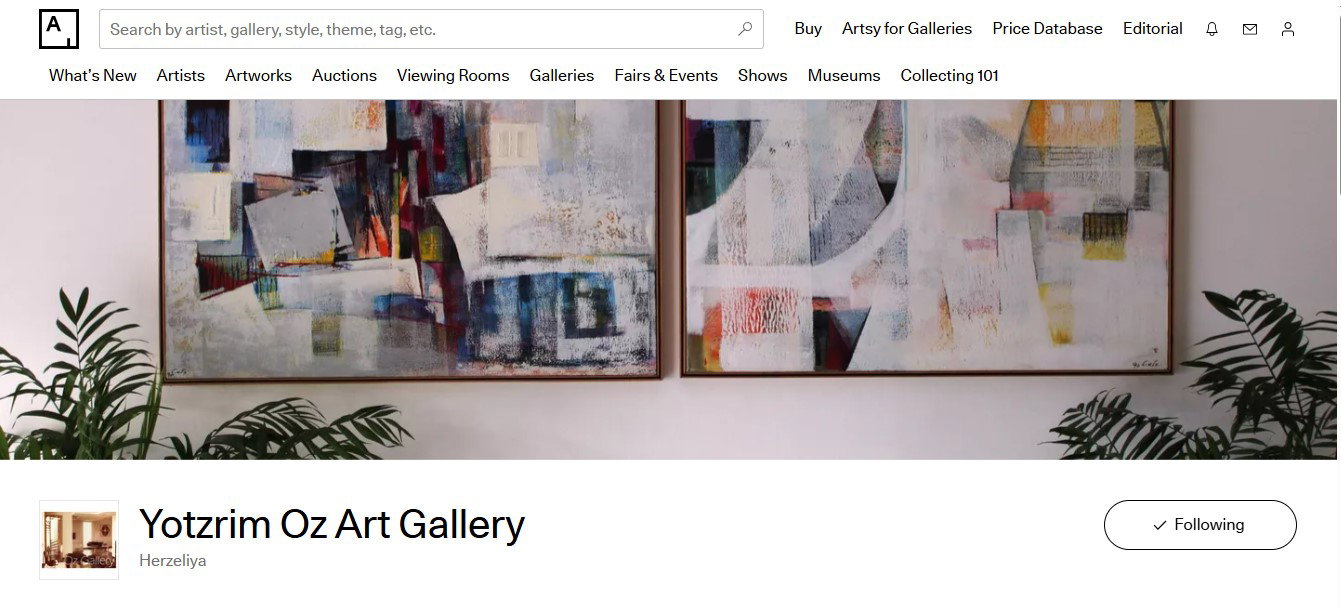Navigate to Viewing Rooms
This screenshot has width=1341, height=608.
tap(453, 75)
